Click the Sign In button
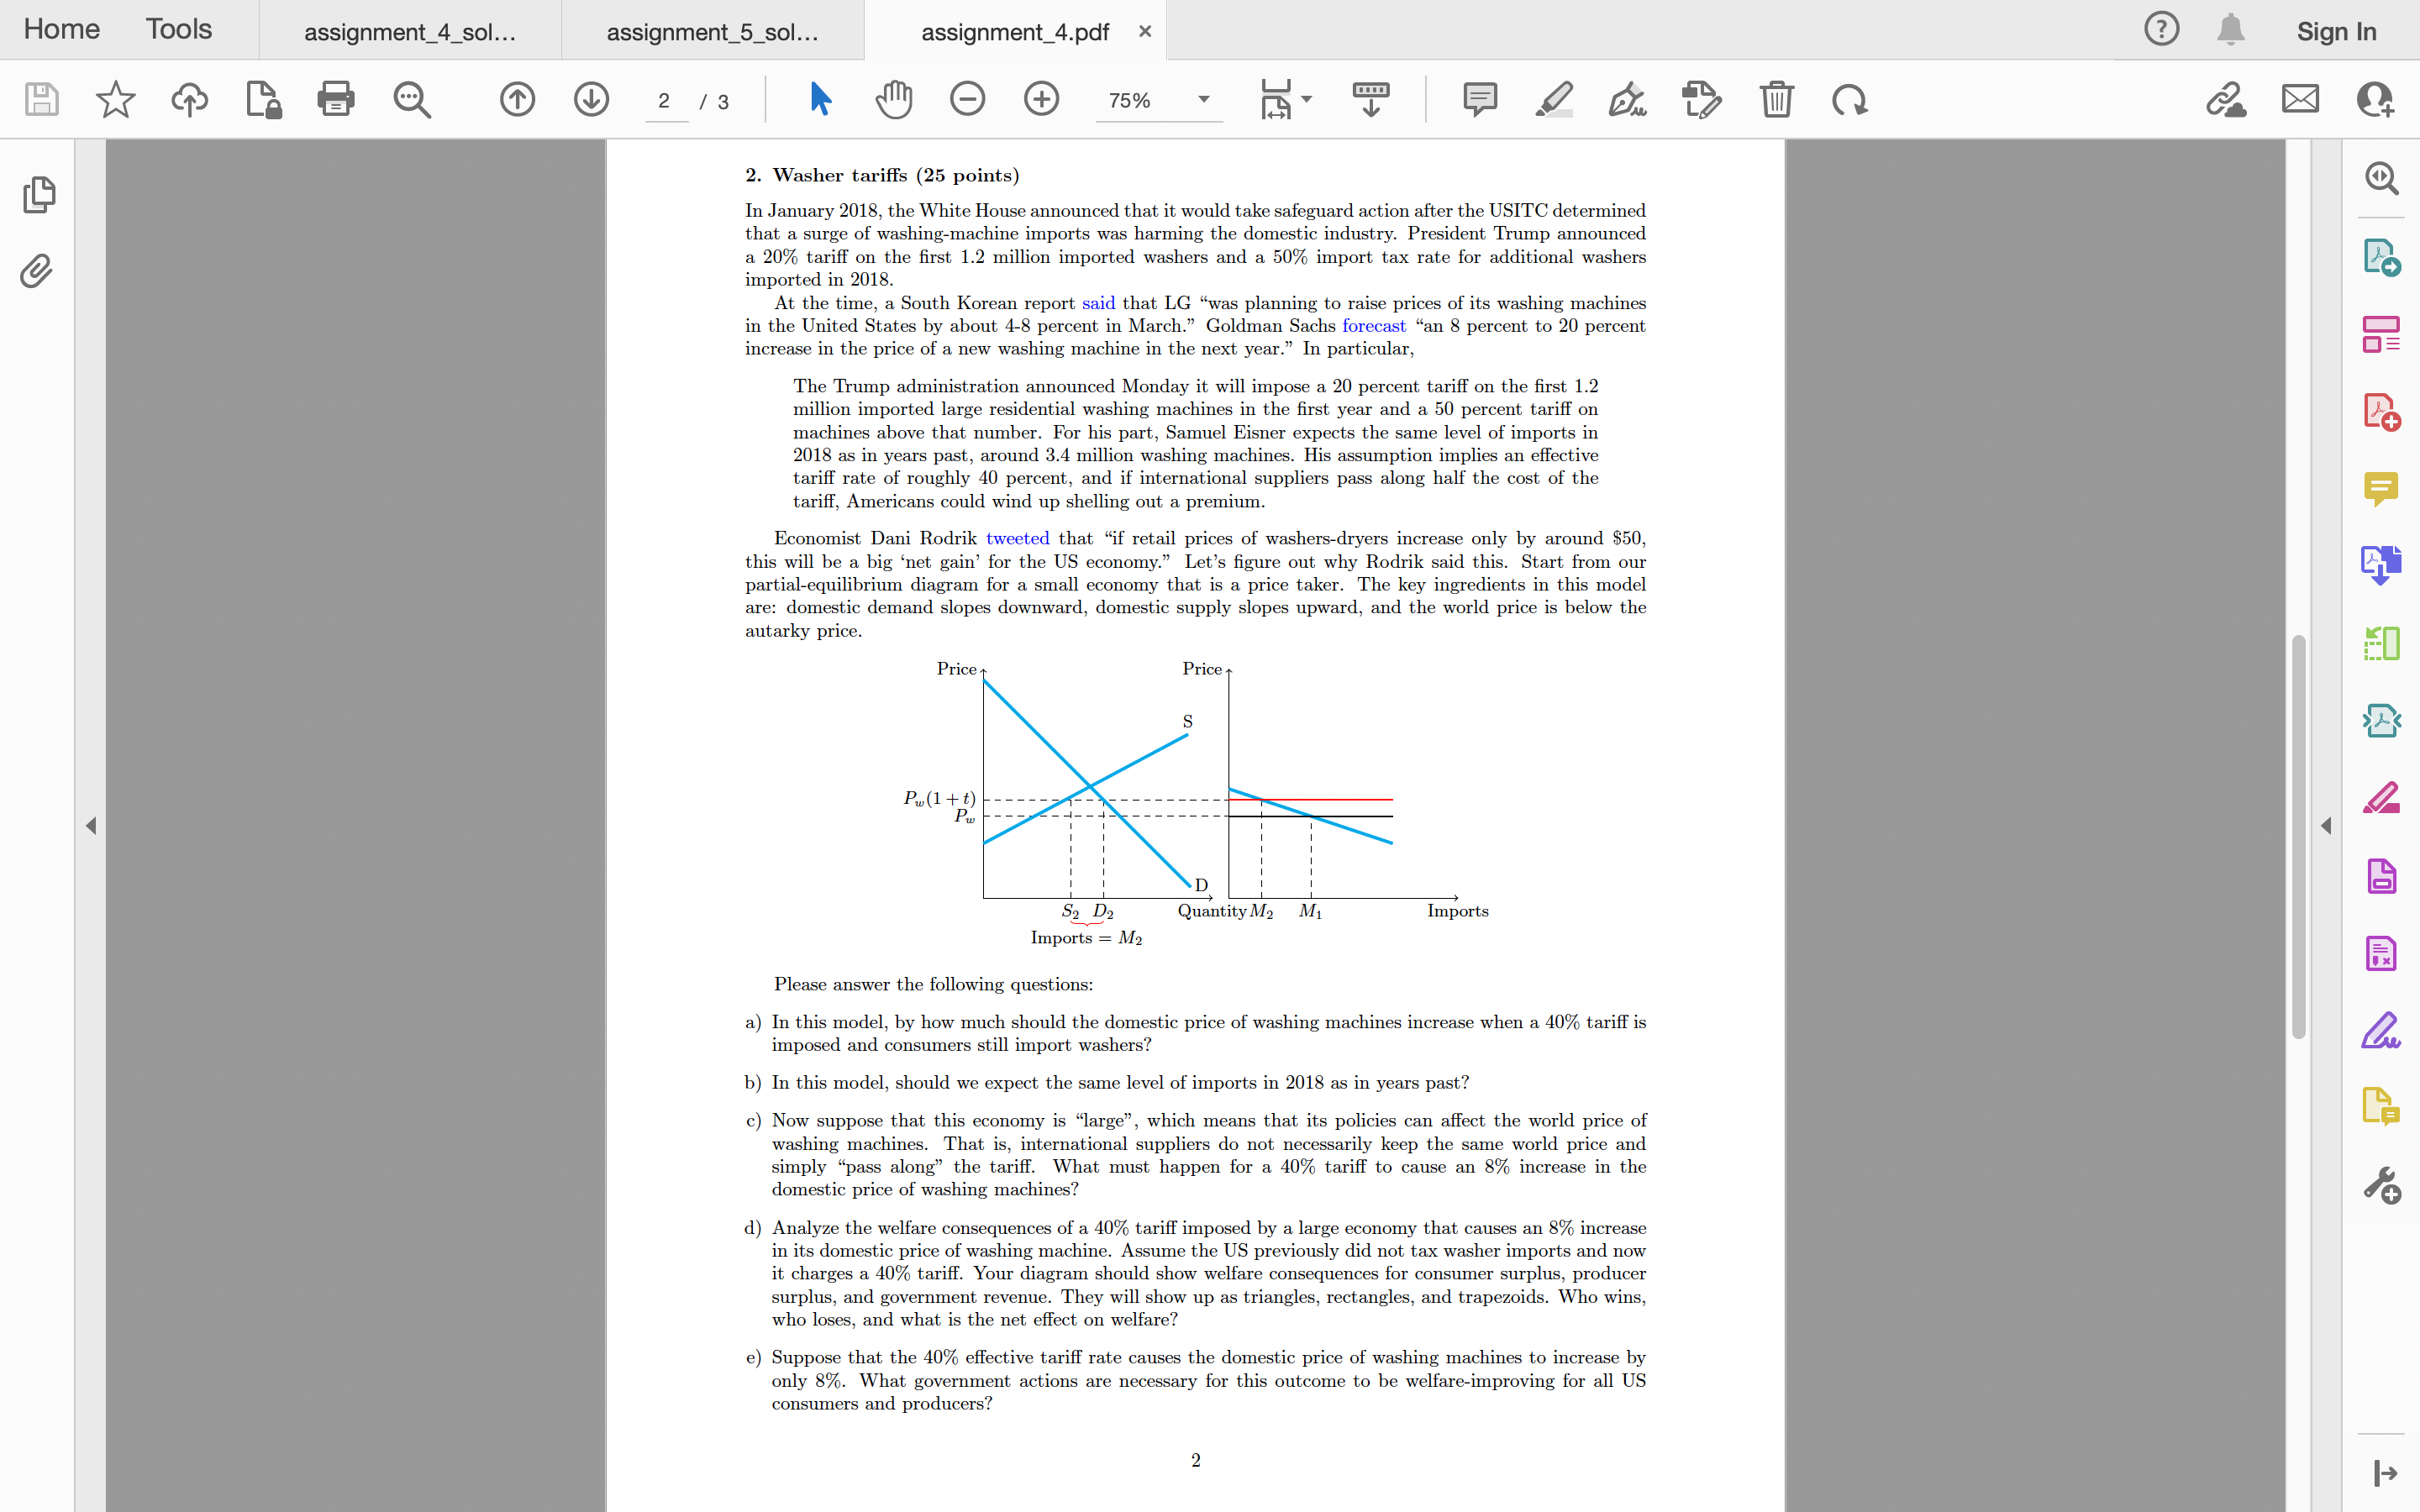 coord(2337,31)
